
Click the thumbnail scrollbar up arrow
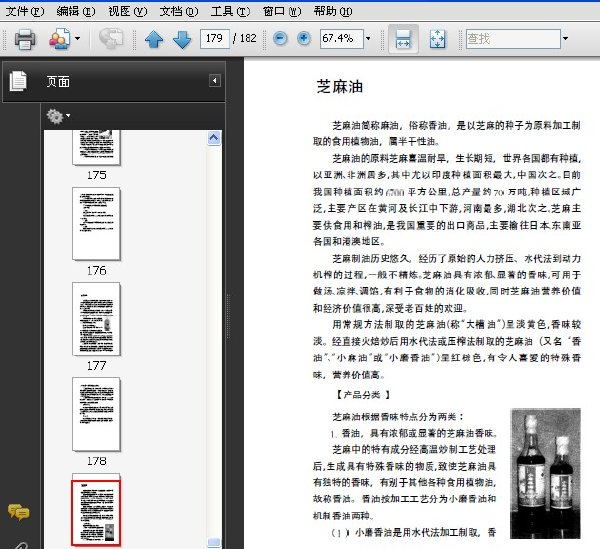[214, 138]
